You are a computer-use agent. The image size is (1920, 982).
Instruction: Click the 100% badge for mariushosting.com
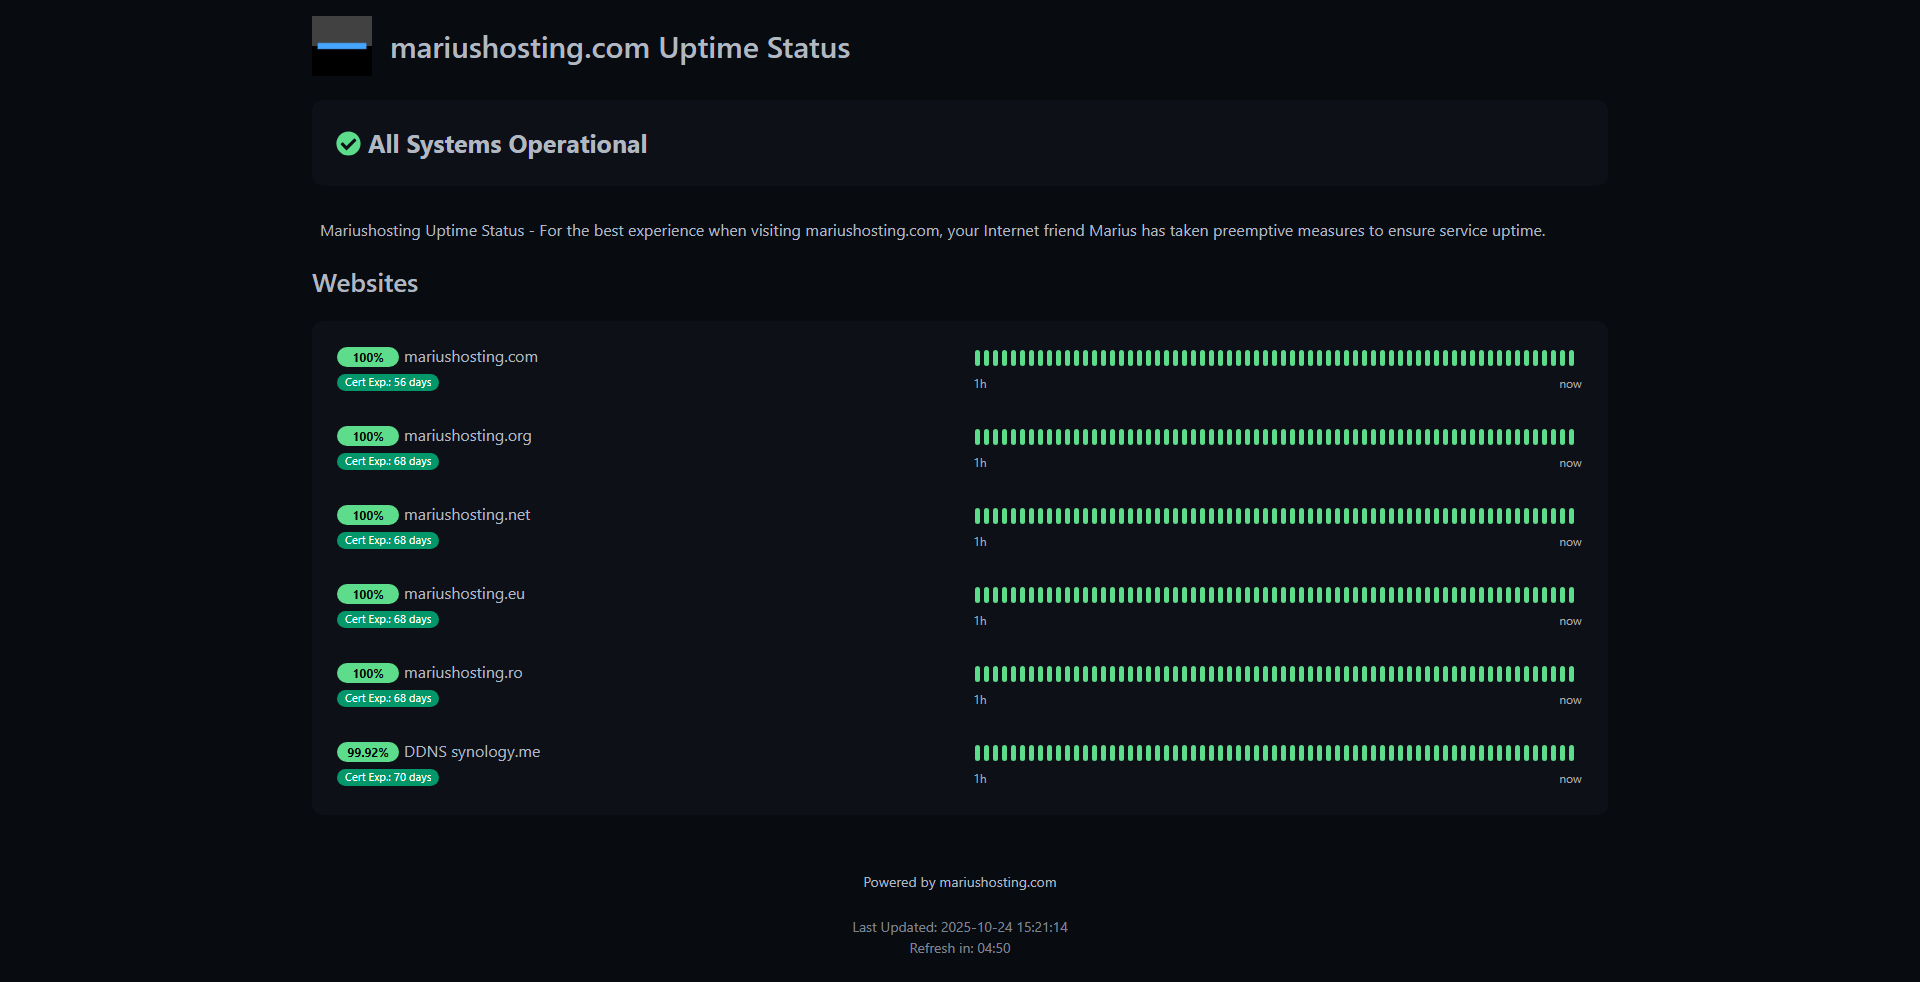tap(367, 357)
